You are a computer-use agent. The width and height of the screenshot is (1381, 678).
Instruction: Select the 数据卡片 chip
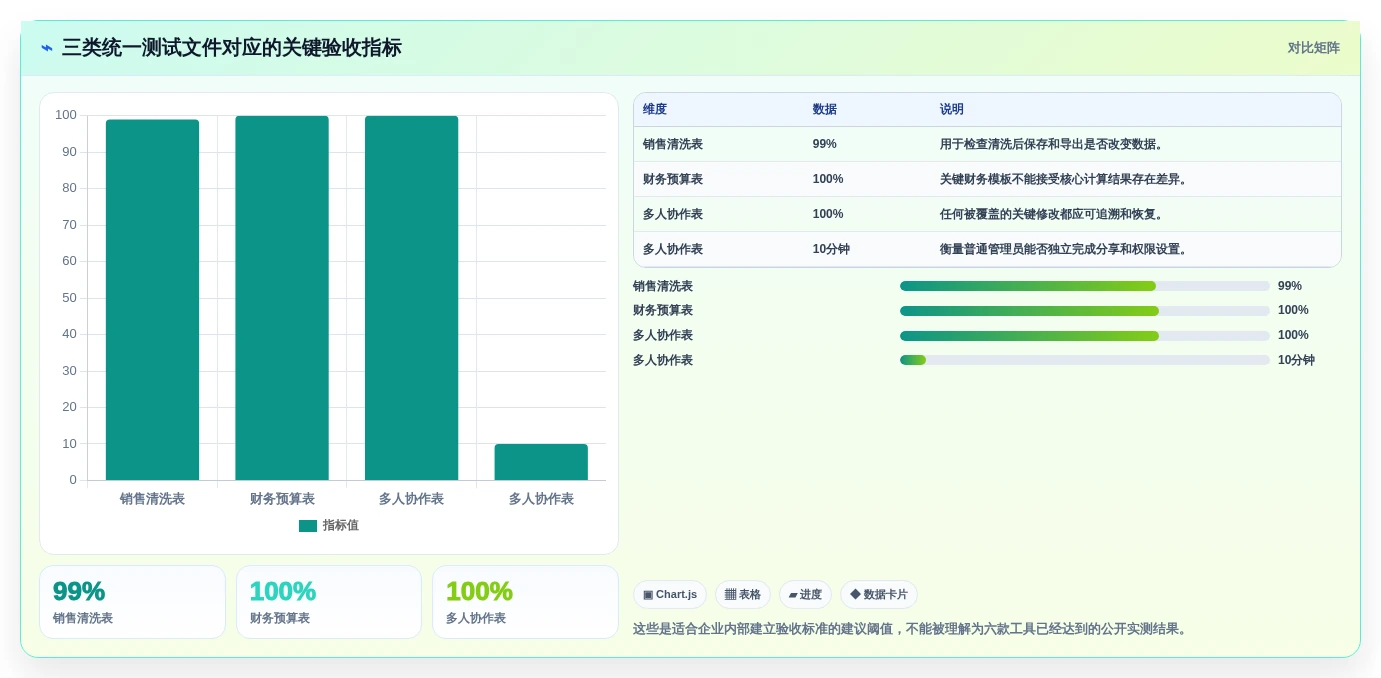coord(879,595)
